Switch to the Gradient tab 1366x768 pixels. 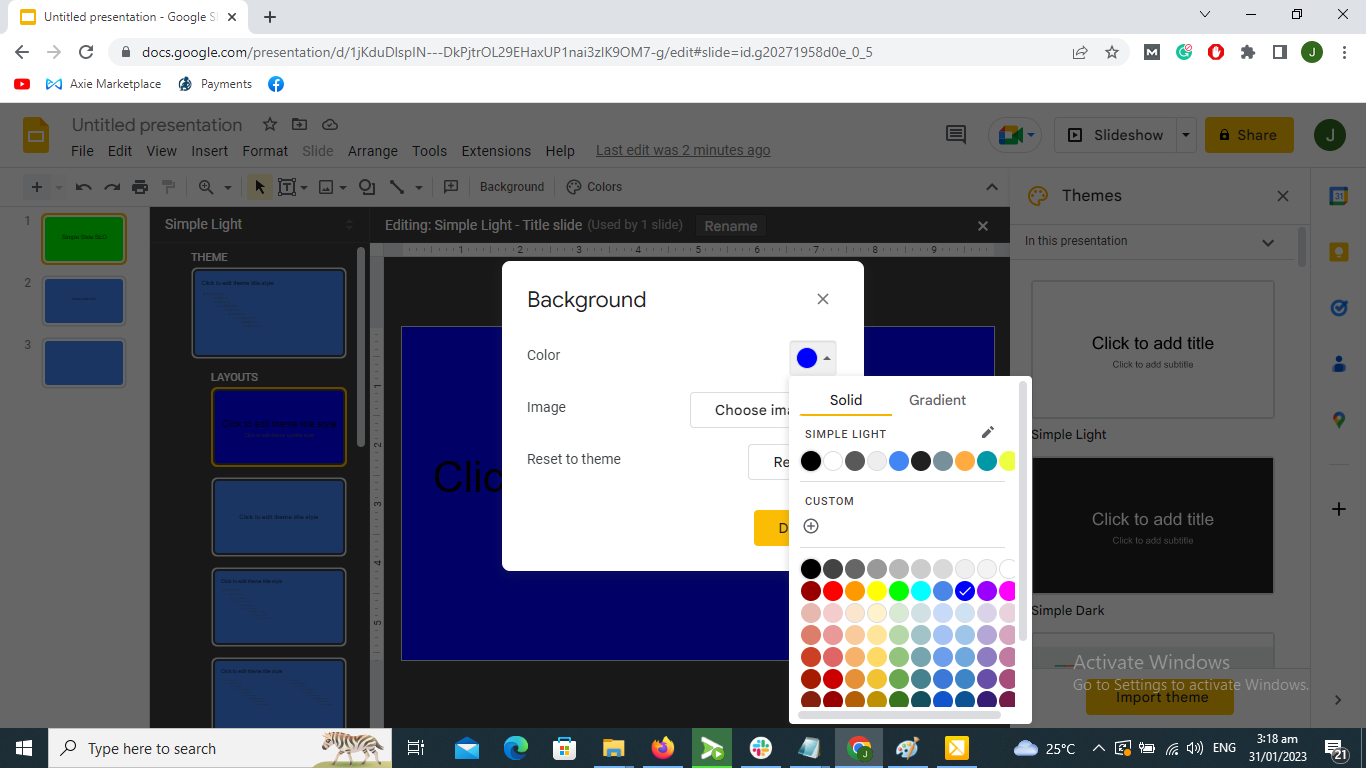[x=936, y=399]
